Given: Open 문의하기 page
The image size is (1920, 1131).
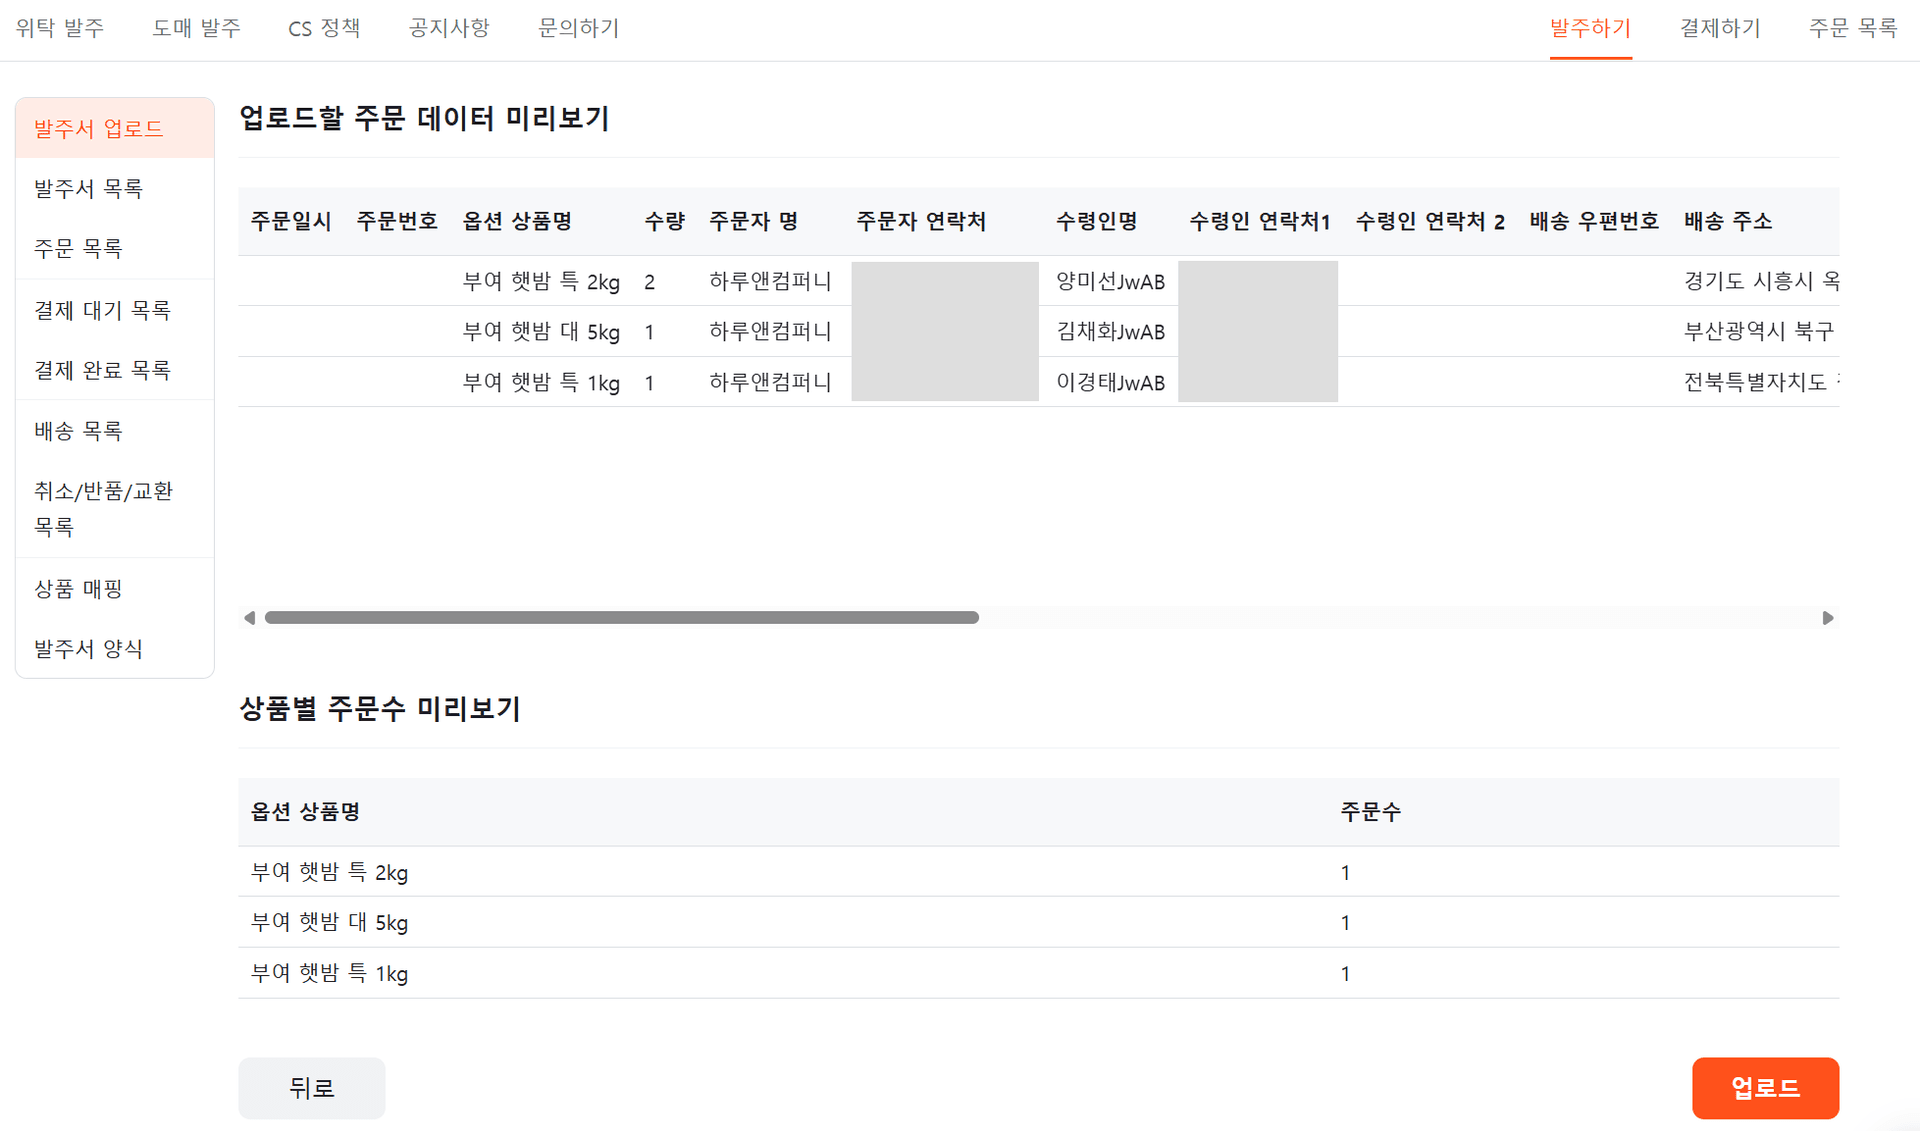Looking at the screenshot, I should click(x=578, y=29).
